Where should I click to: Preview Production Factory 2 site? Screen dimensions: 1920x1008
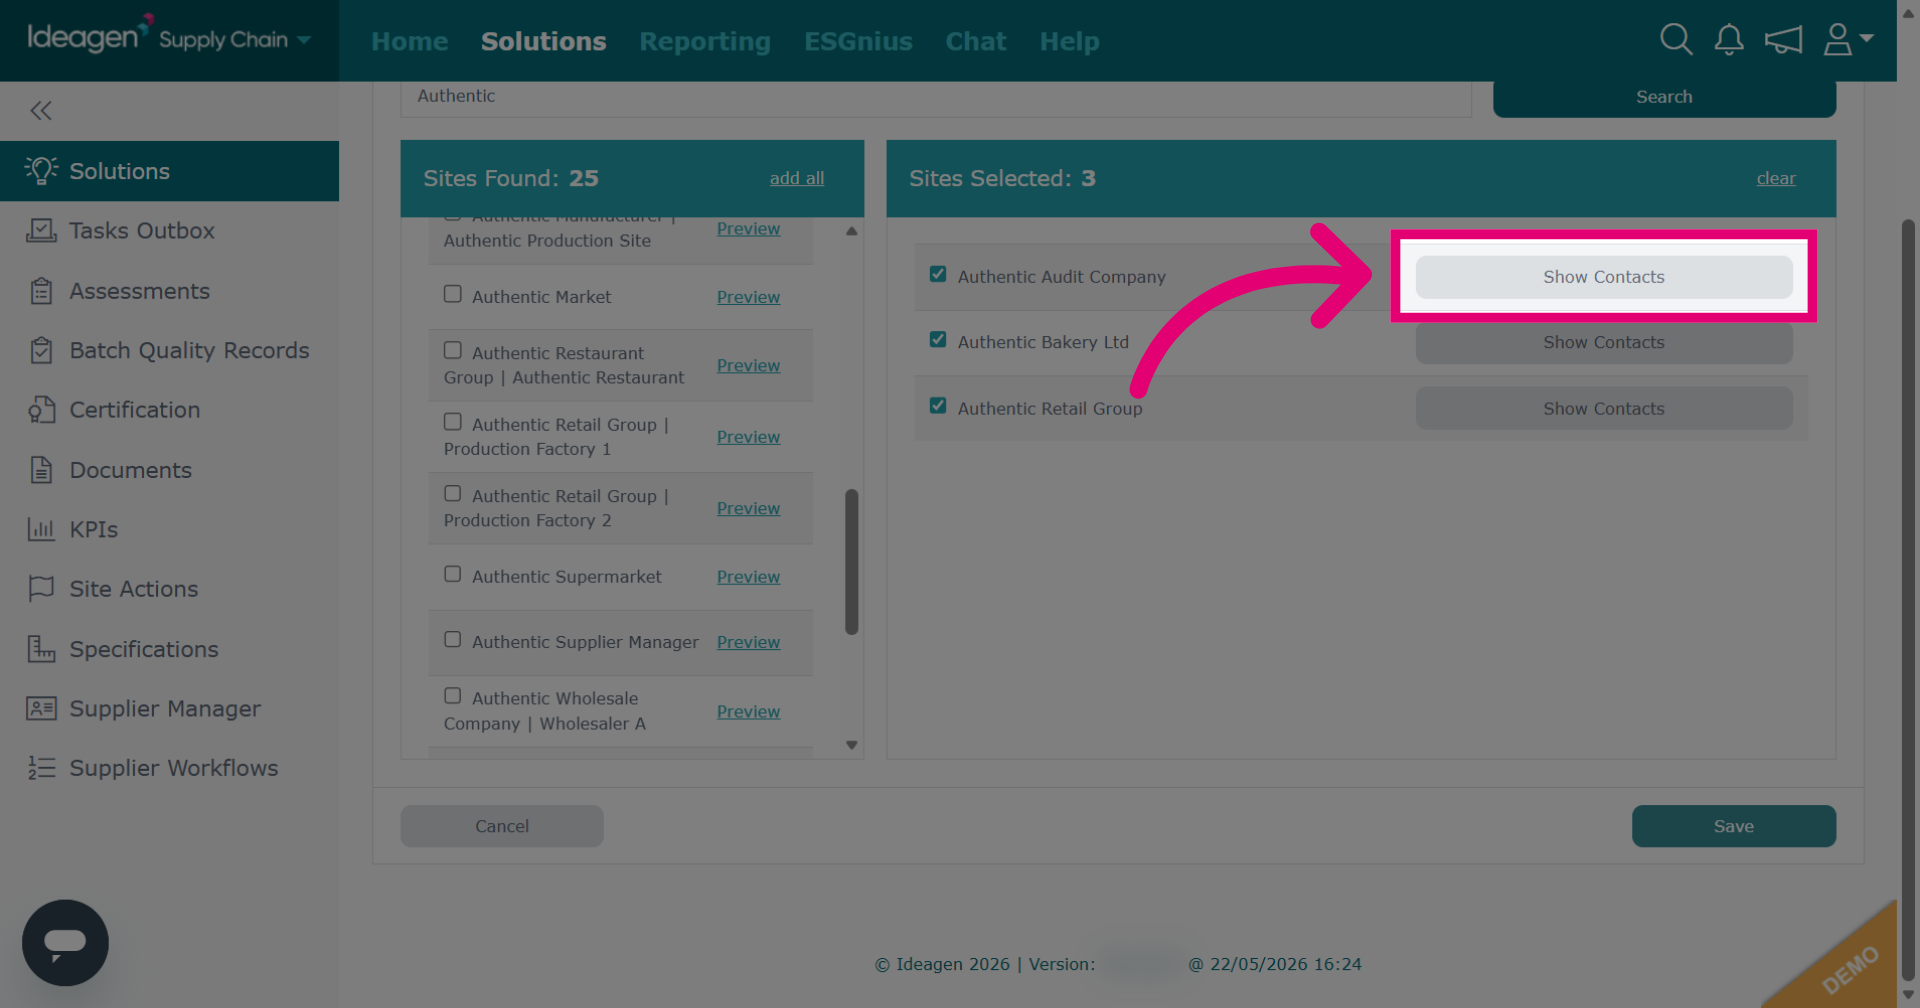748,508
